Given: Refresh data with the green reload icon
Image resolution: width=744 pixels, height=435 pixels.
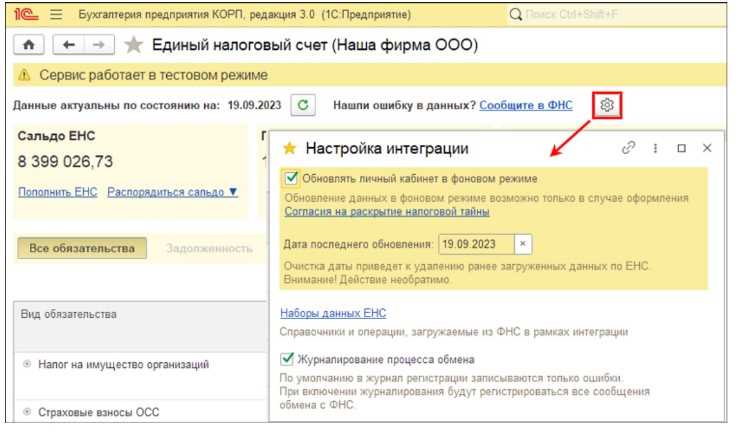Looking at the screenshot, I should tap(303, 105).
